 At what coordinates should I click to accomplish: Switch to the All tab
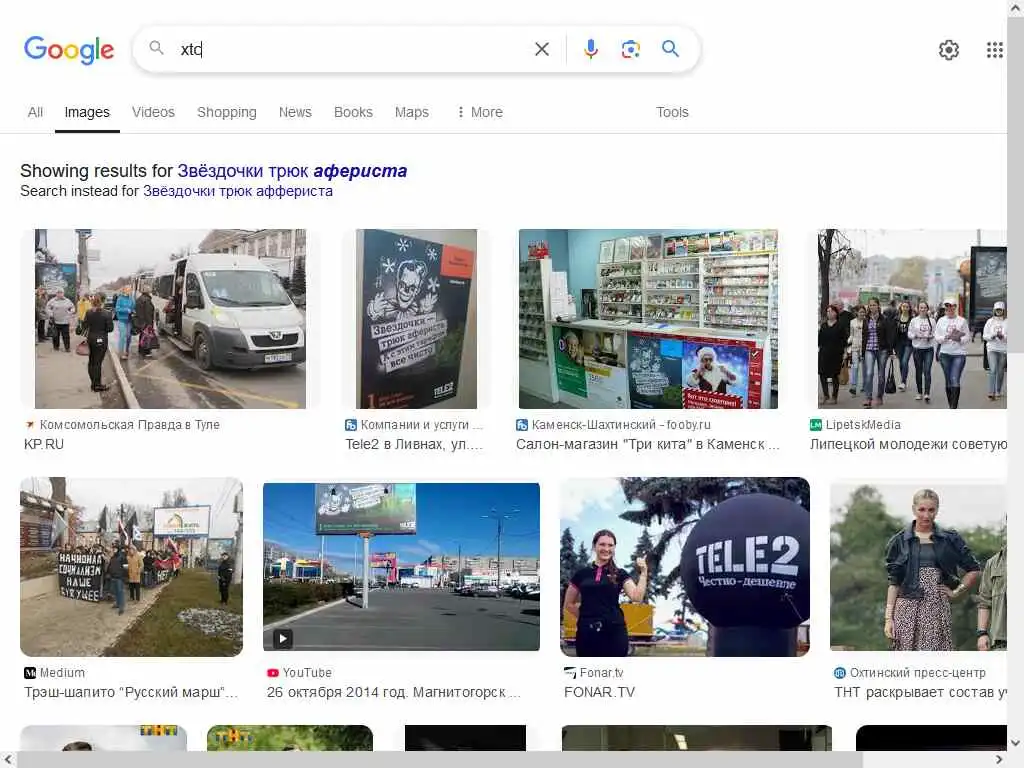[x=35, y=112]
